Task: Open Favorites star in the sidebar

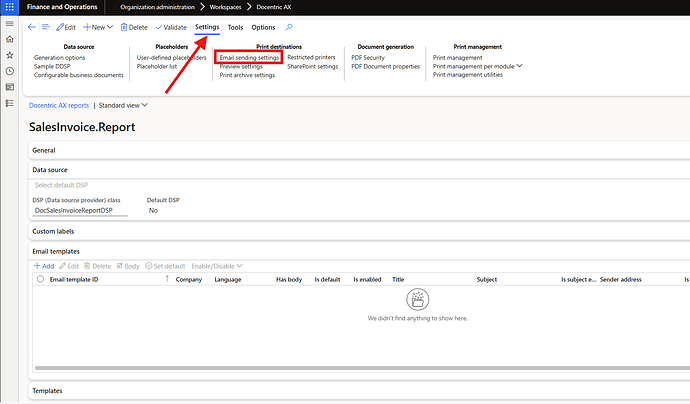Action: (x=9, y=55)
